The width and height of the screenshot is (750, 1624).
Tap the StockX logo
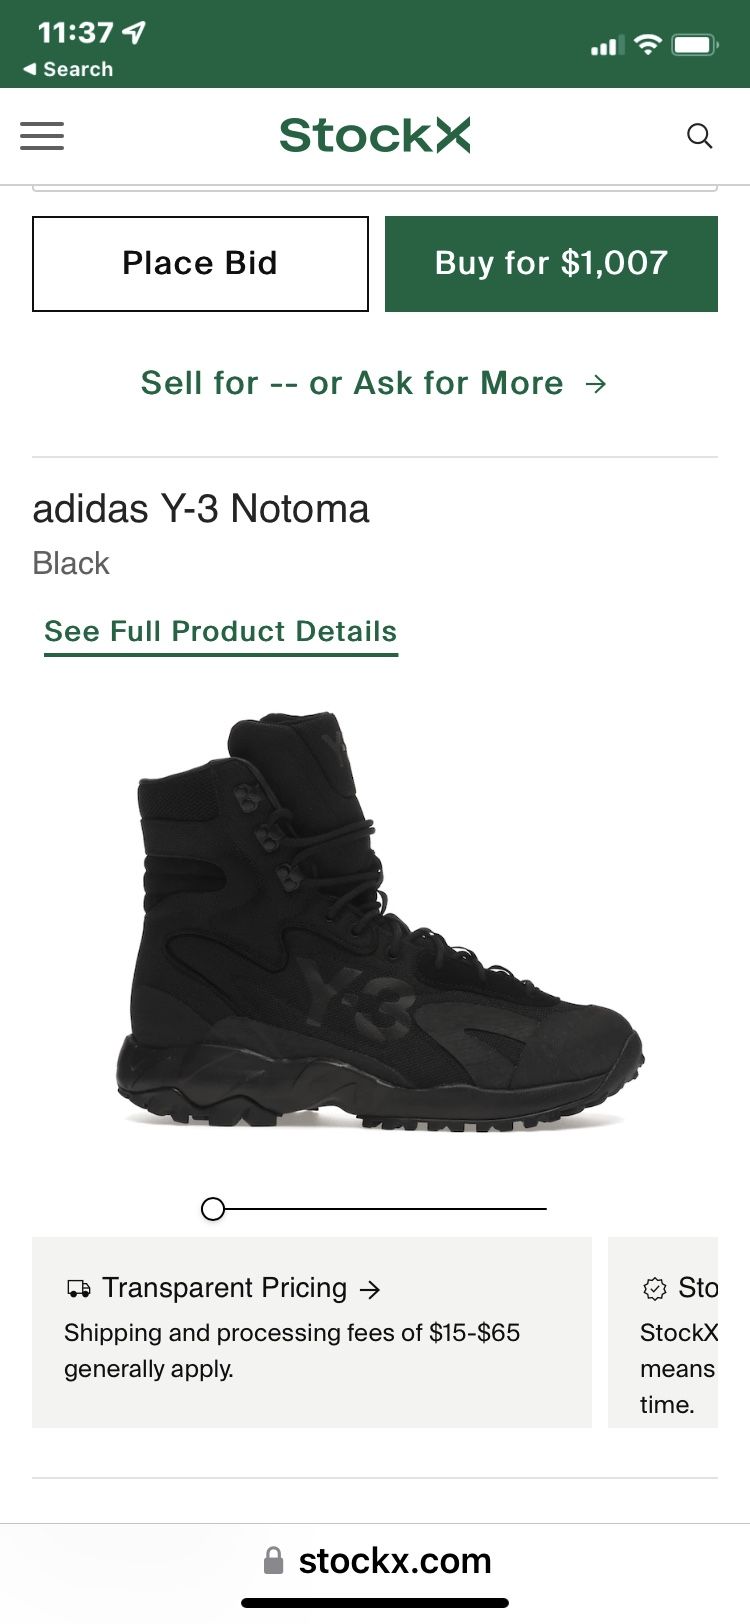pos(374,136)
